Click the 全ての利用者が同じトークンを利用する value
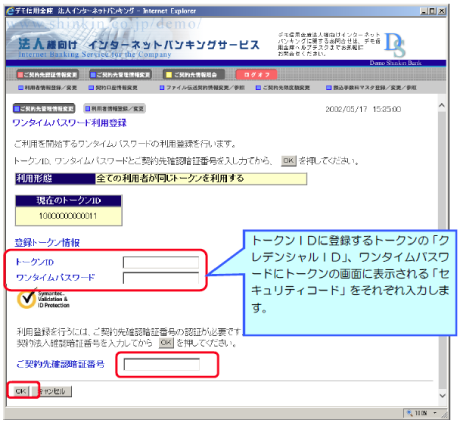This screenshot has height=426, width=460. (170, 179)
